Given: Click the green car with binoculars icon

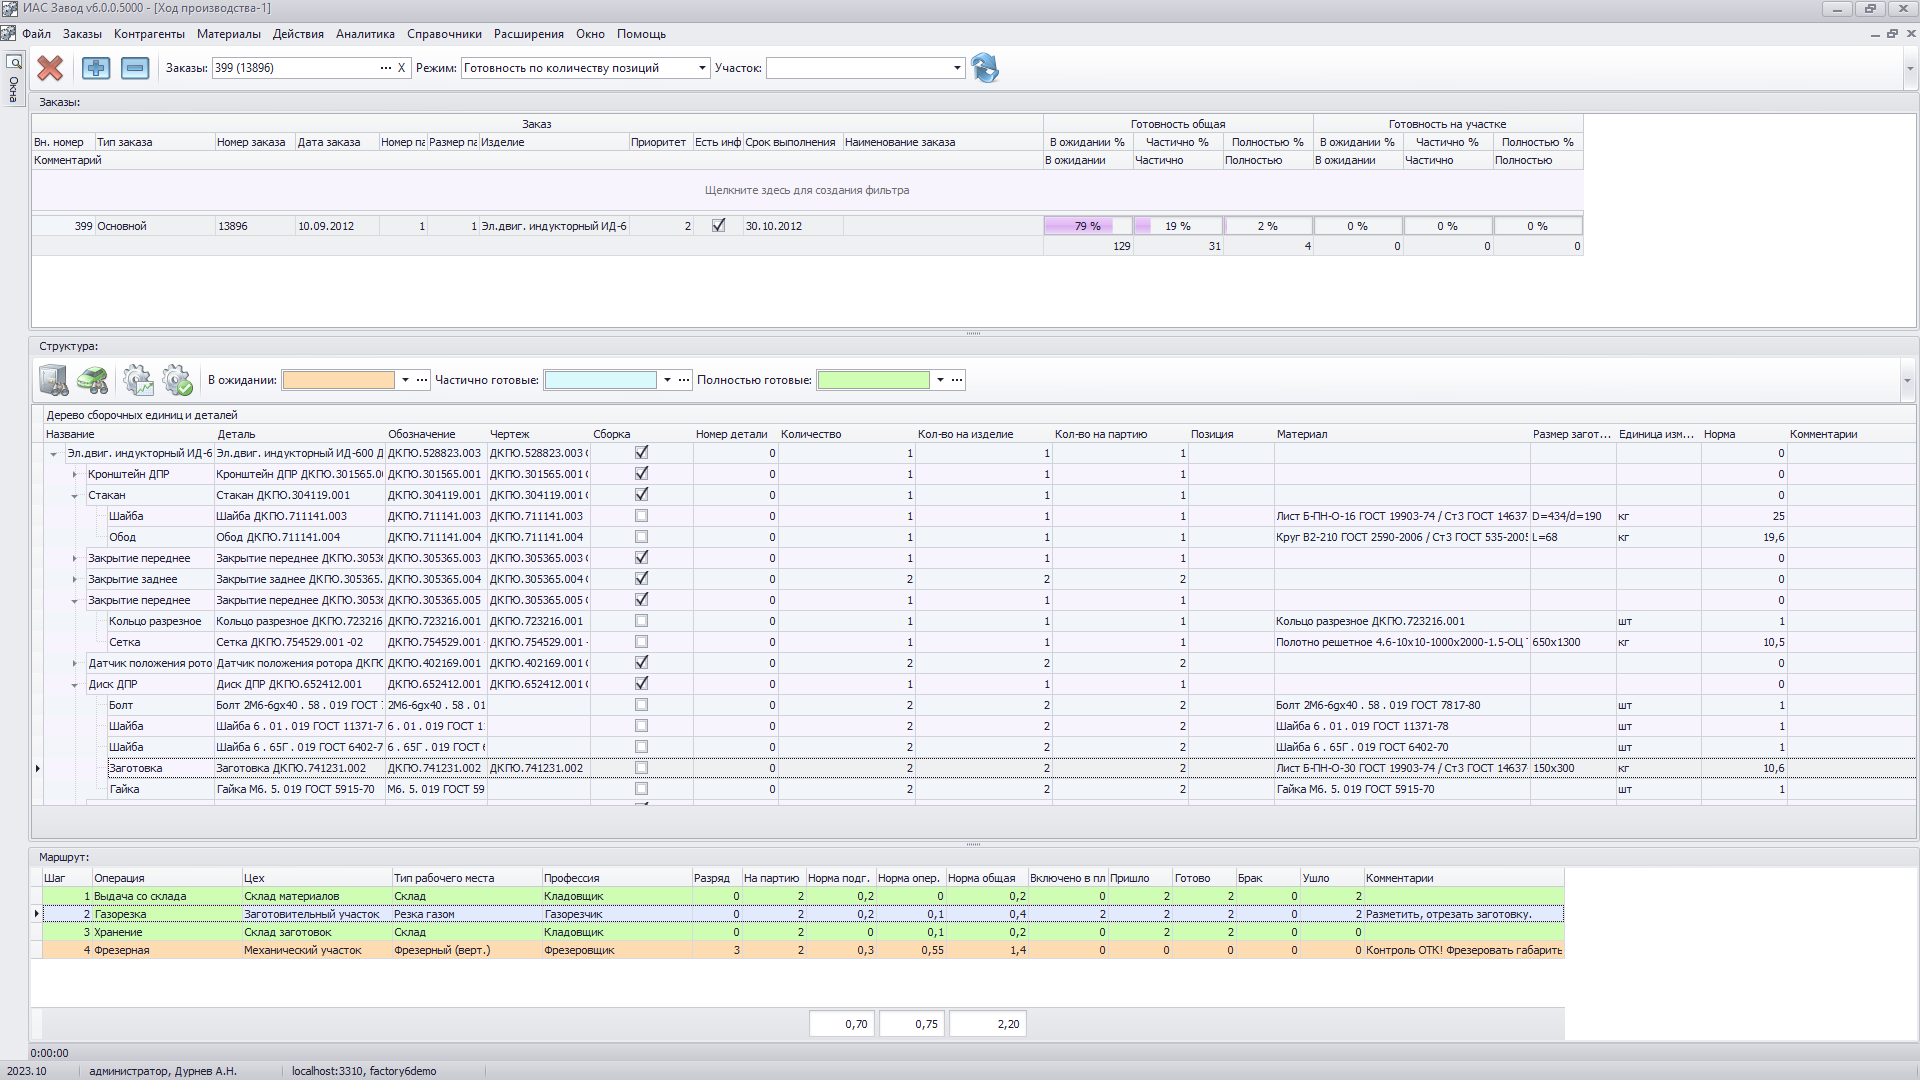Looking at the screenshot, I should [x=93, y=380].
